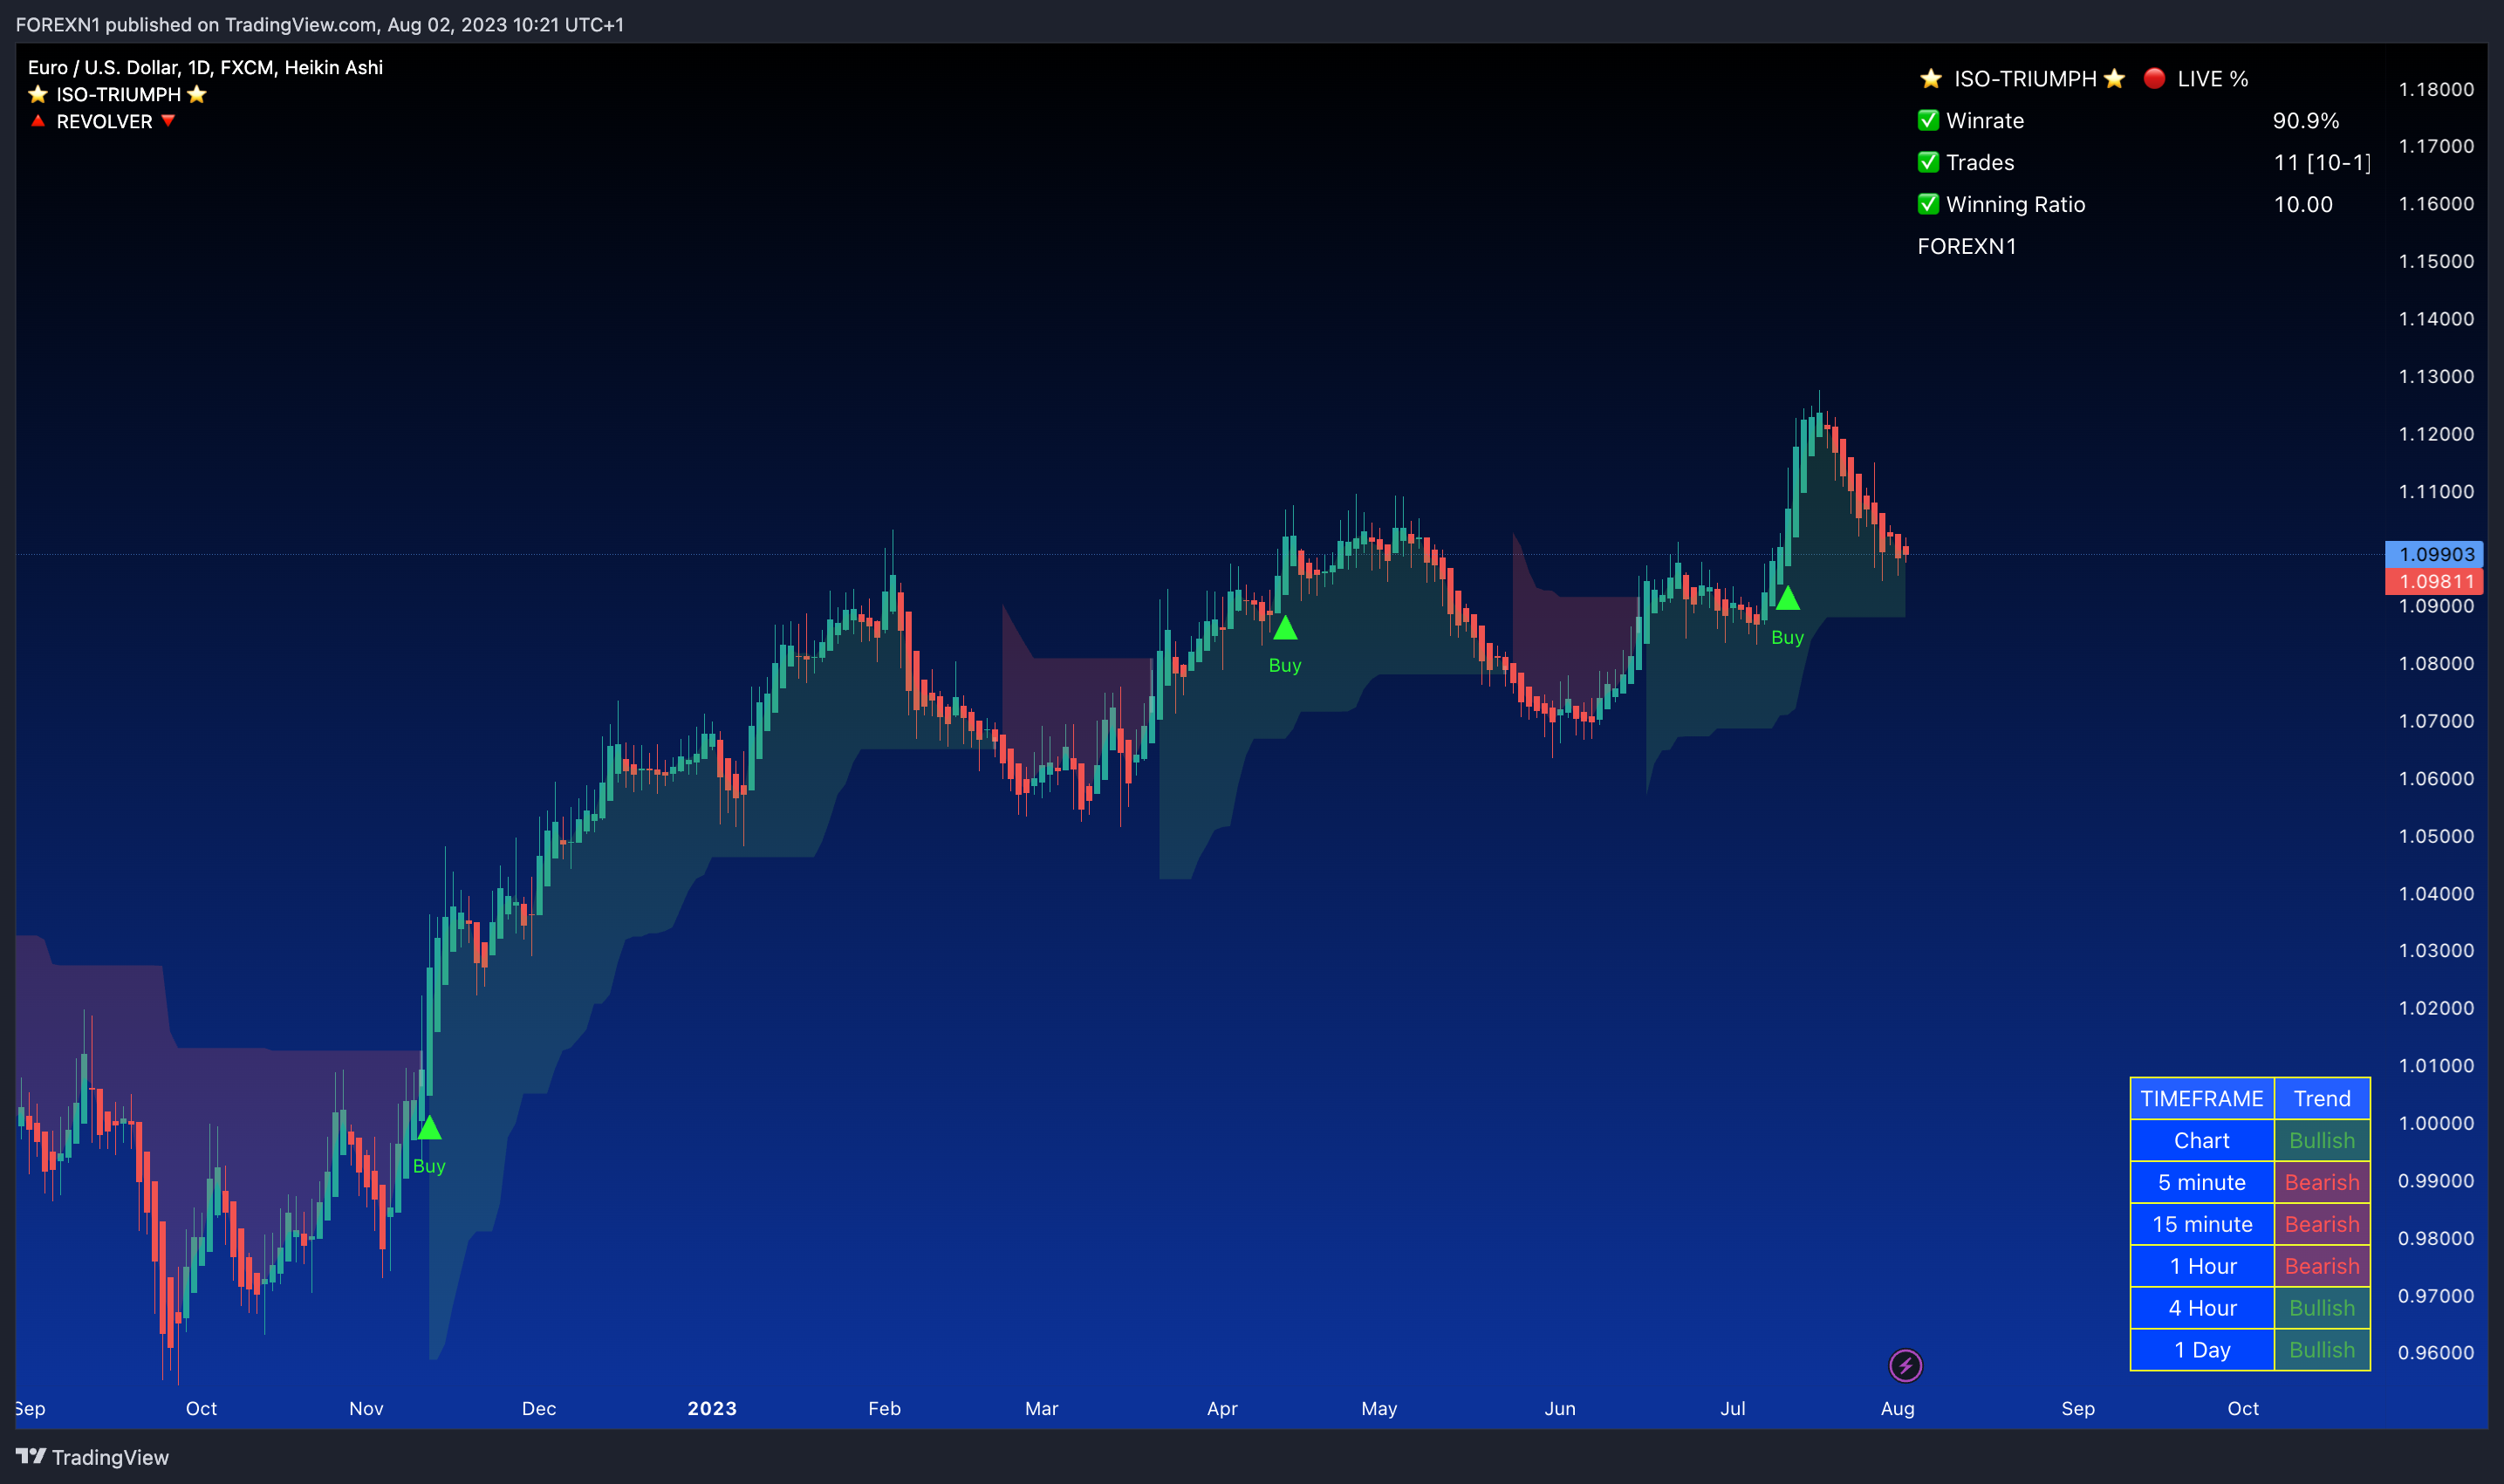Click the ISO-TRIUMPH indicator legend name
This screenshot has width=2504, height=1484.
point(118,94)
